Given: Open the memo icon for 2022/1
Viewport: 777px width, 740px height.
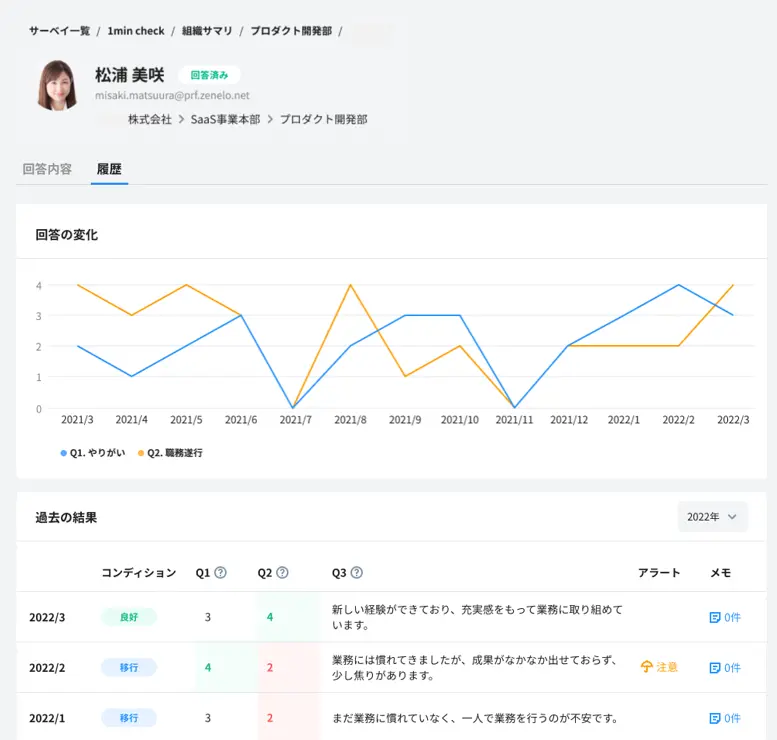Looking at the screenshot, I should coord(714,718).
